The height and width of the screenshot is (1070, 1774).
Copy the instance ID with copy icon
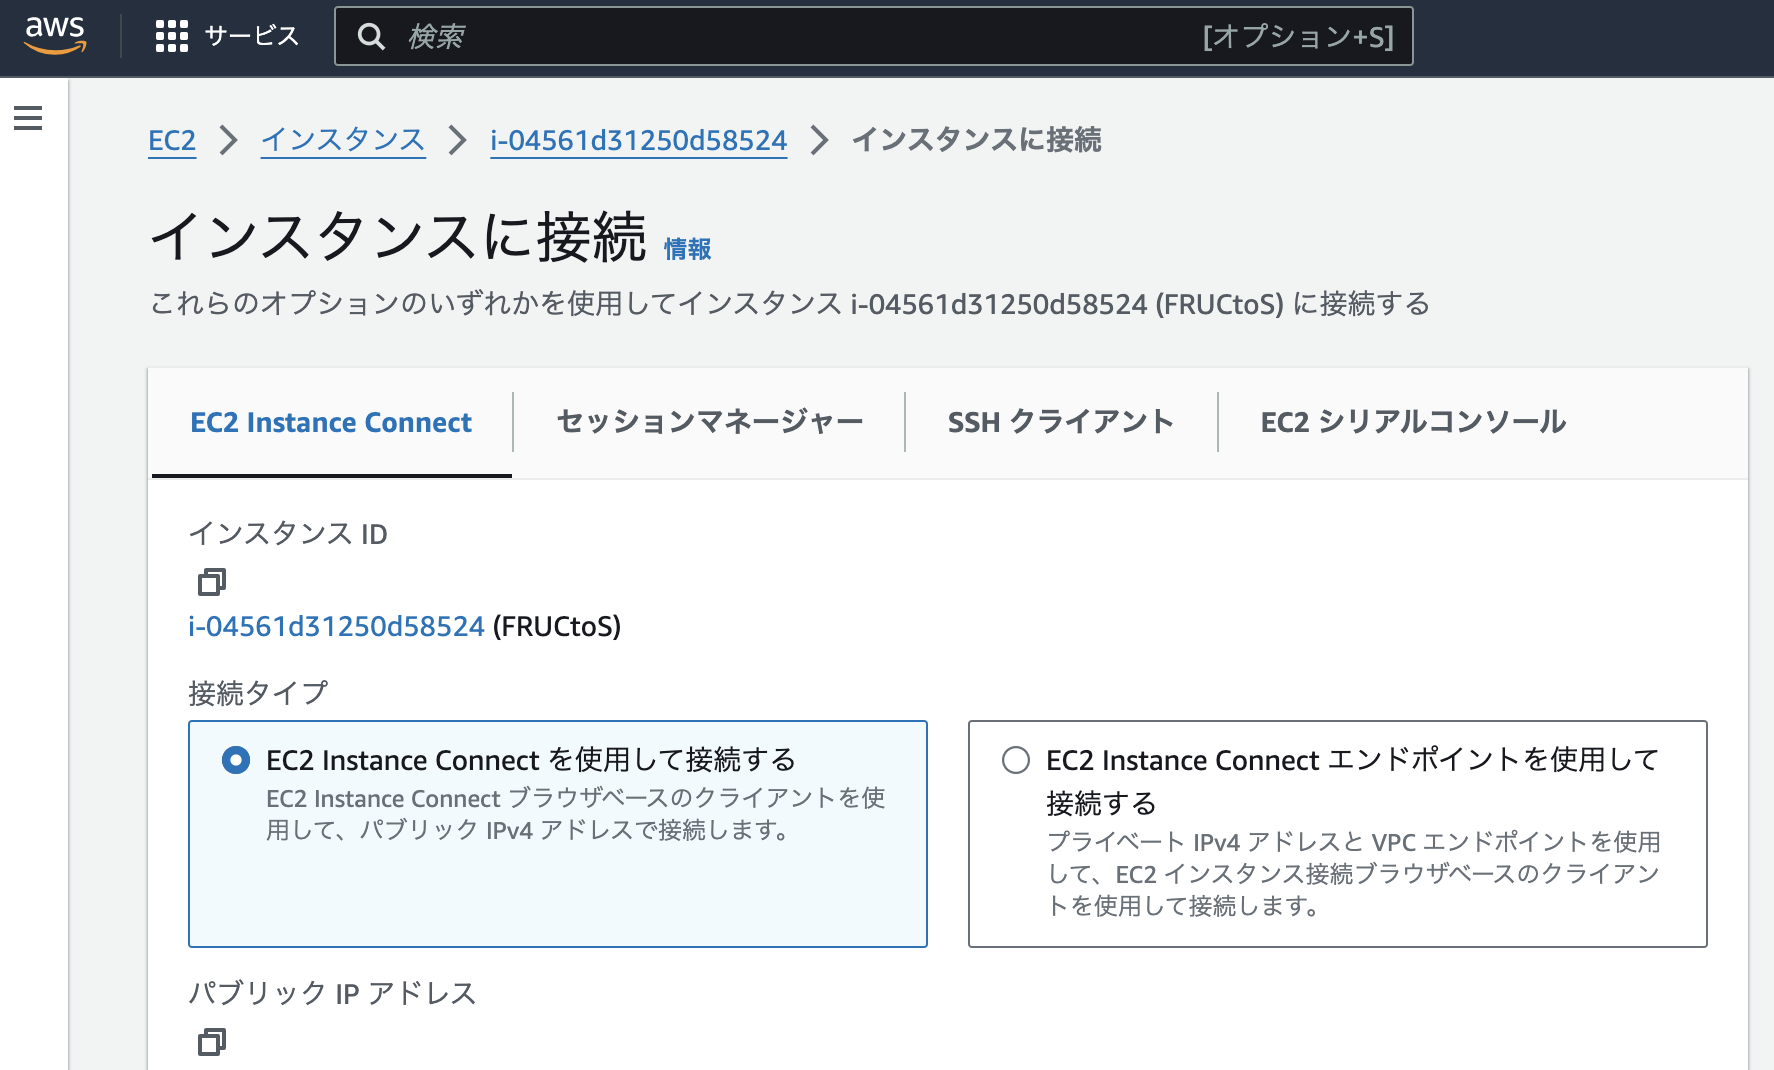point(212,581)
